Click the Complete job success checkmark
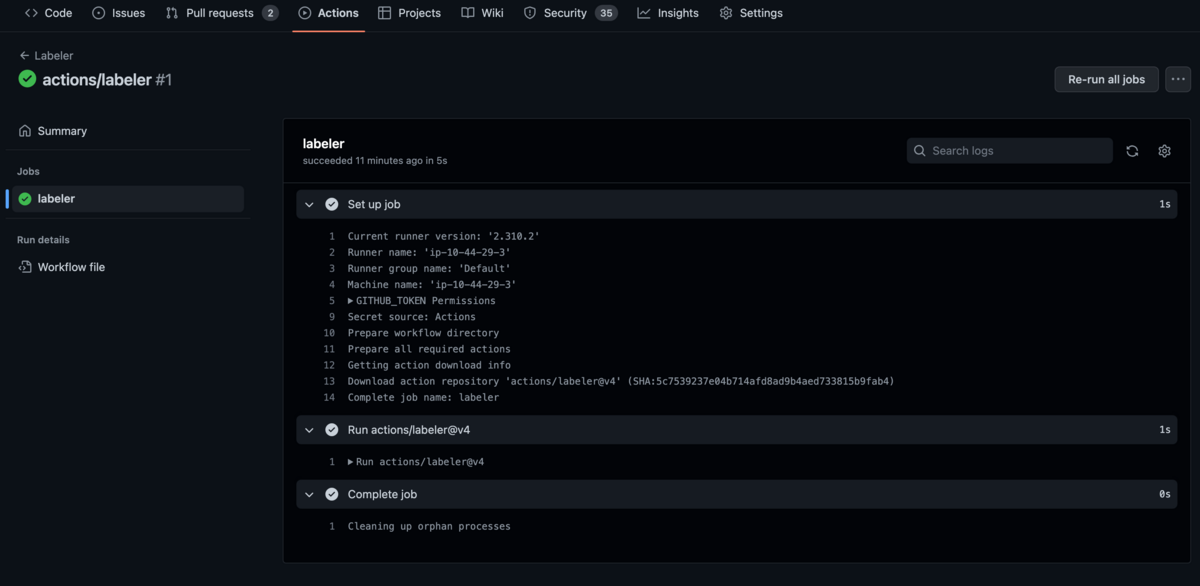The width and height of the screenshot is (1200, 586). click(332, 494)
